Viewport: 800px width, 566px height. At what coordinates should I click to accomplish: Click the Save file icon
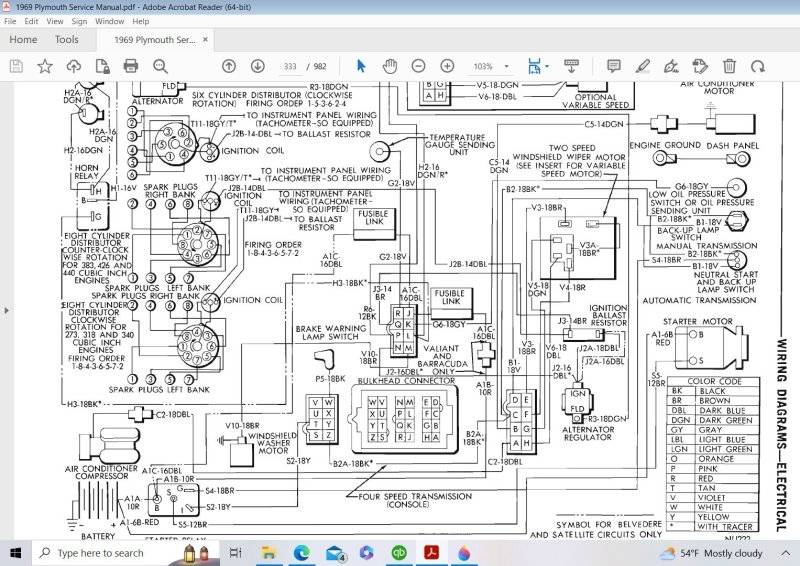click(16, 66)
